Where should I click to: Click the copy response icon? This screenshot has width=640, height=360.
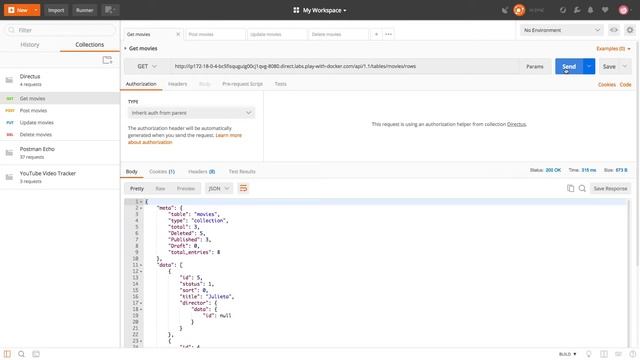[570, 188]
